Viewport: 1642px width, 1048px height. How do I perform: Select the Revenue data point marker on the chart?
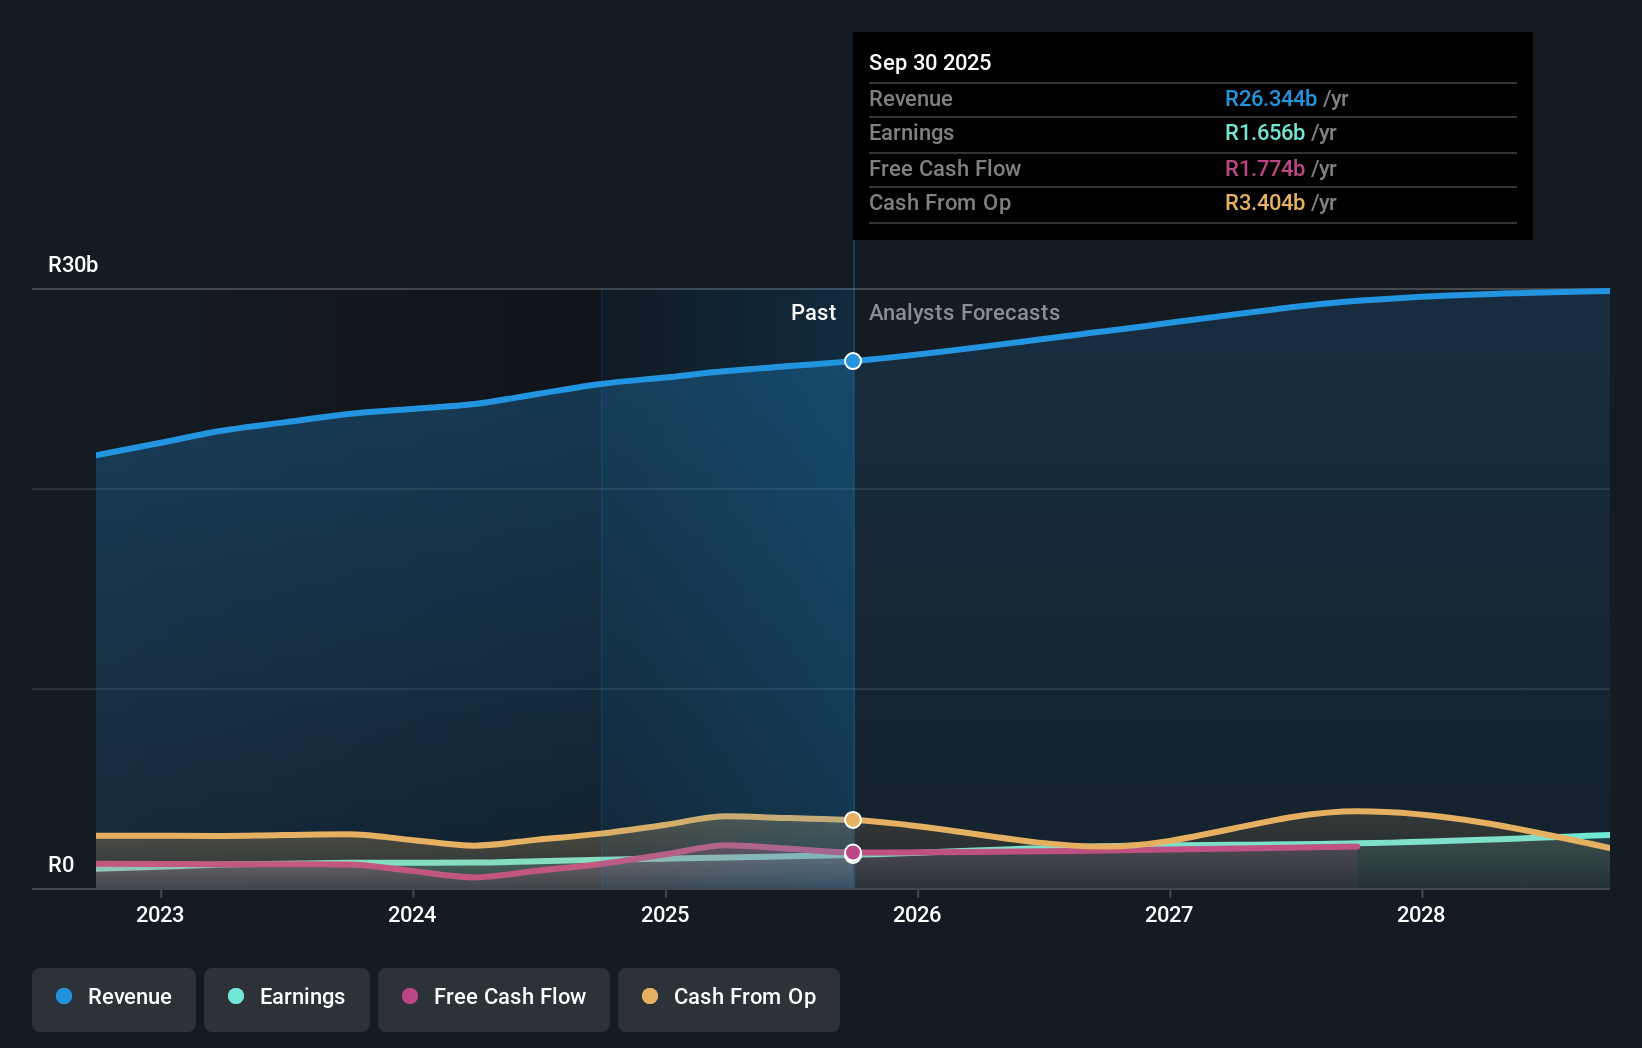click(x=852, y=361)
